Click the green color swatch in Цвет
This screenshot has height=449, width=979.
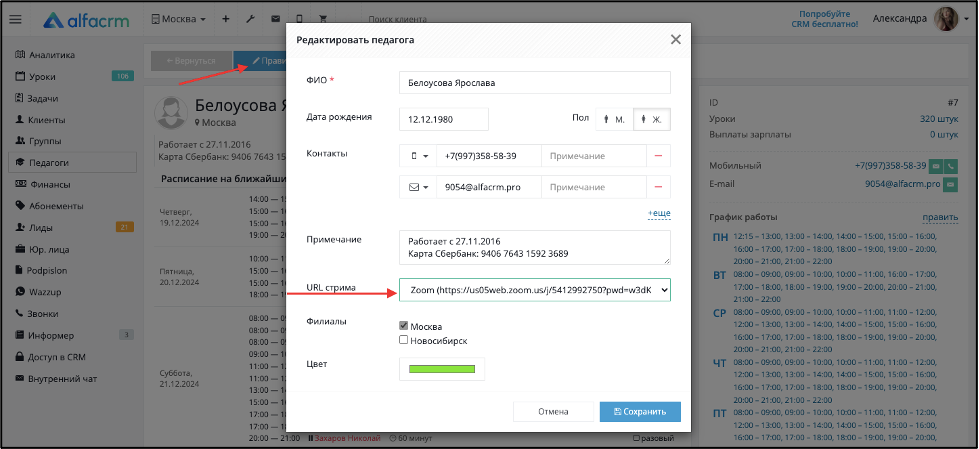tap(442, 369)
